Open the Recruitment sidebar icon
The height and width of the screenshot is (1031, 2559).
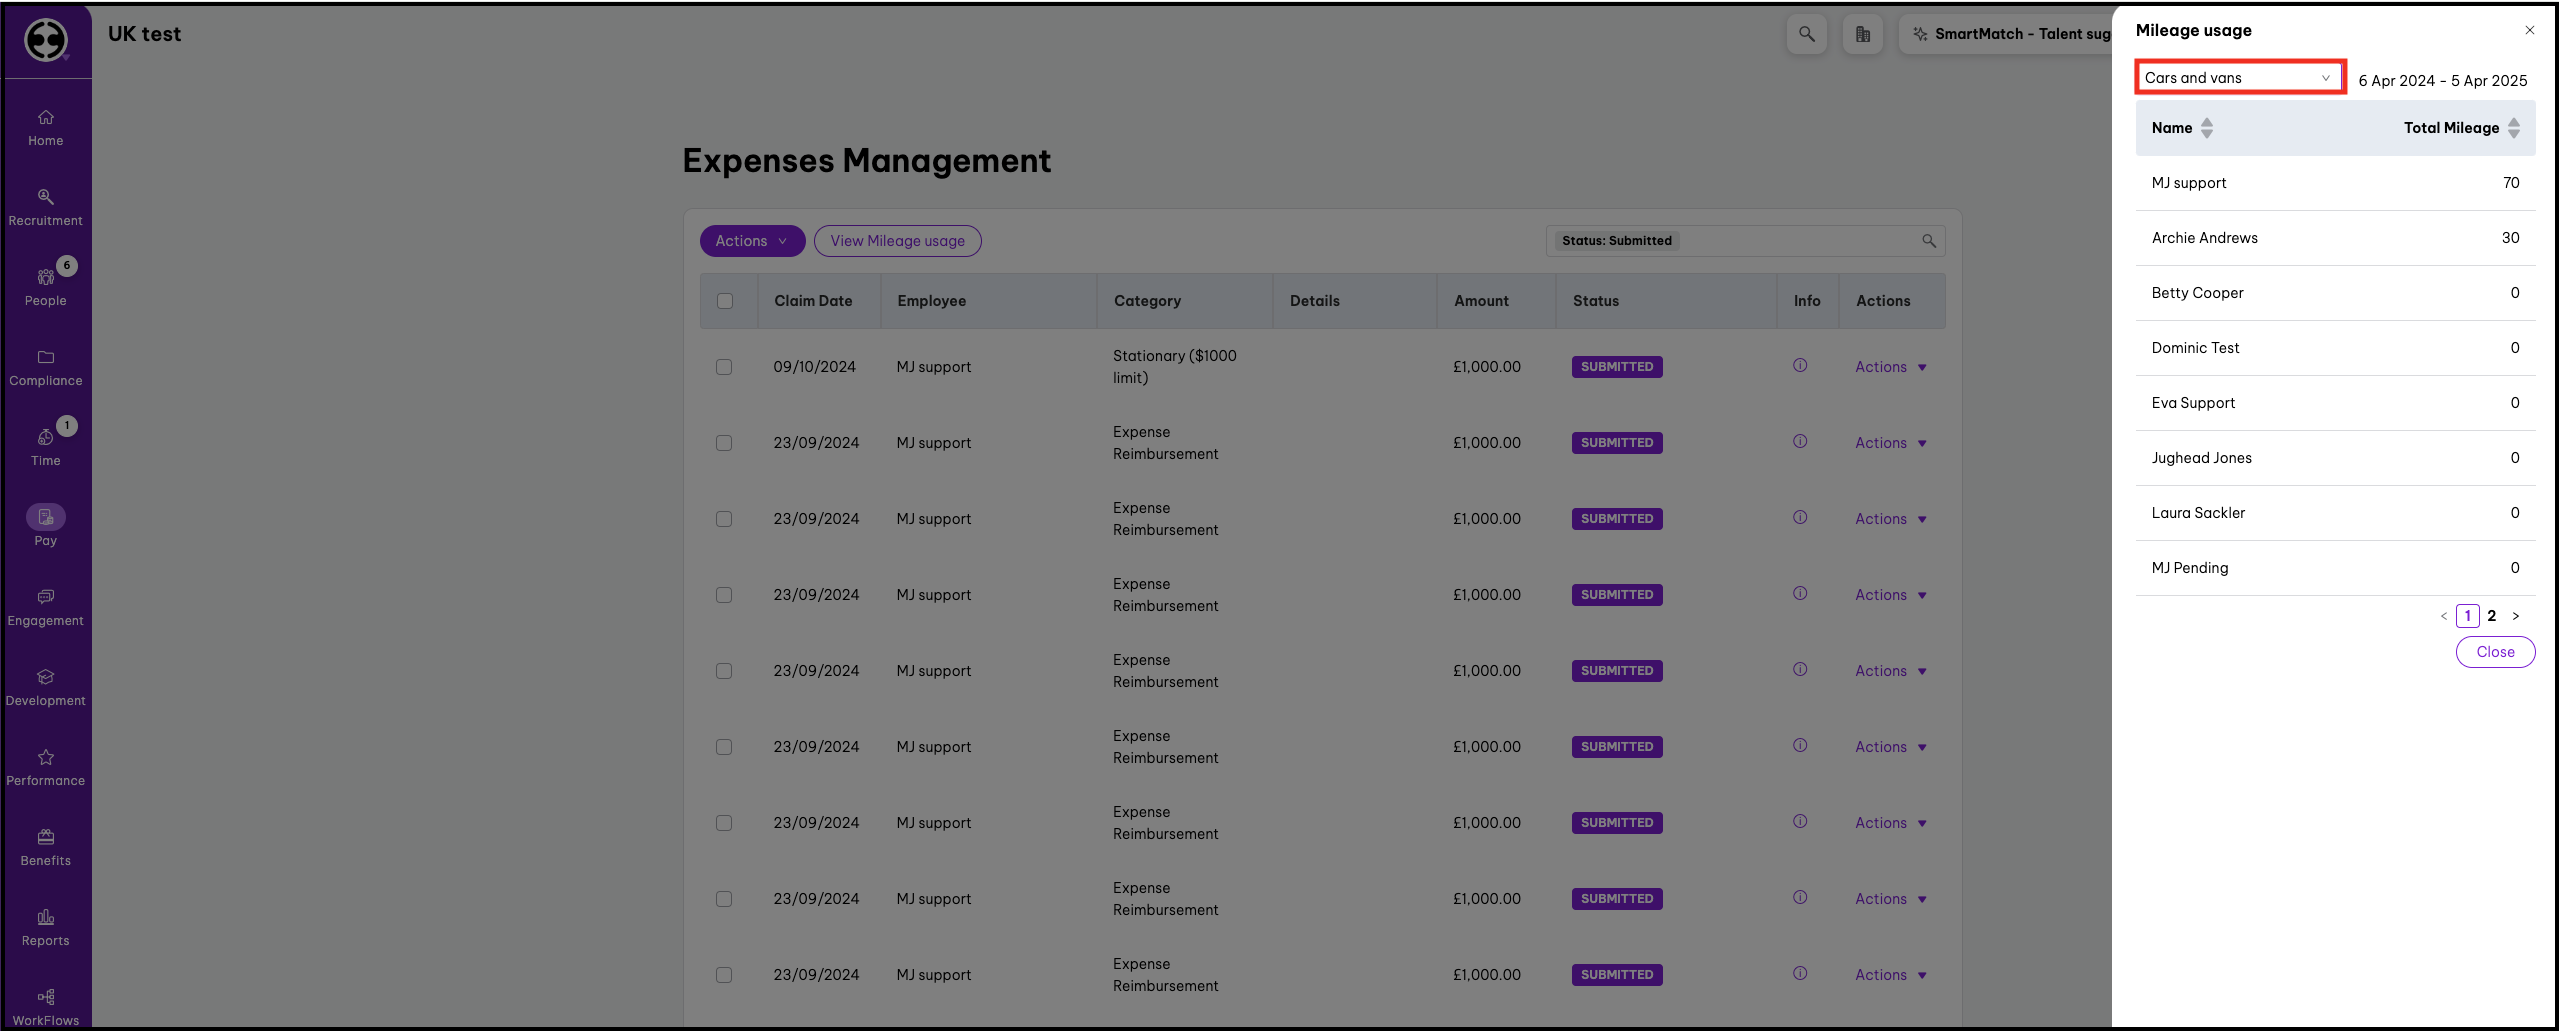click(x=46, y=198)
